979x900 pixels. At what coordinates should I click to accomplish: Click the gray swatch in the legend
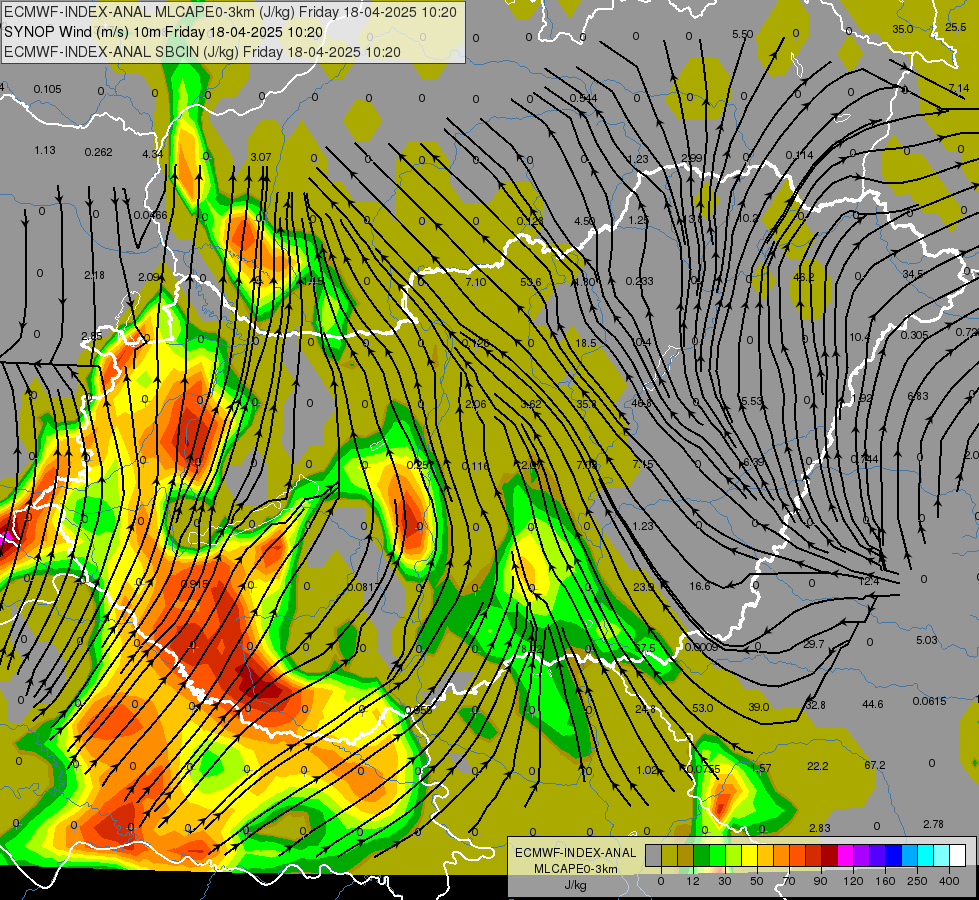pos(654,855)
